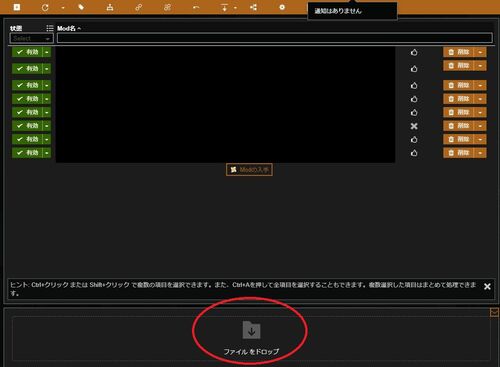Click the gear icon in the toolbar

pos(282,7)
